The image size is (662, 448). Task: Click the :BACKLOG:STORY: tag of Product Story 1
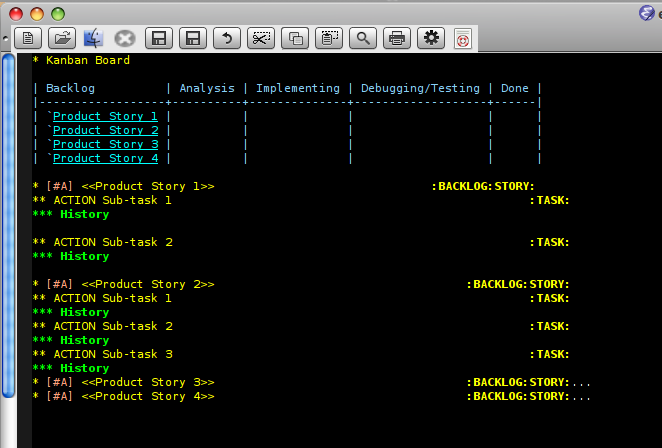pos(483,186)
